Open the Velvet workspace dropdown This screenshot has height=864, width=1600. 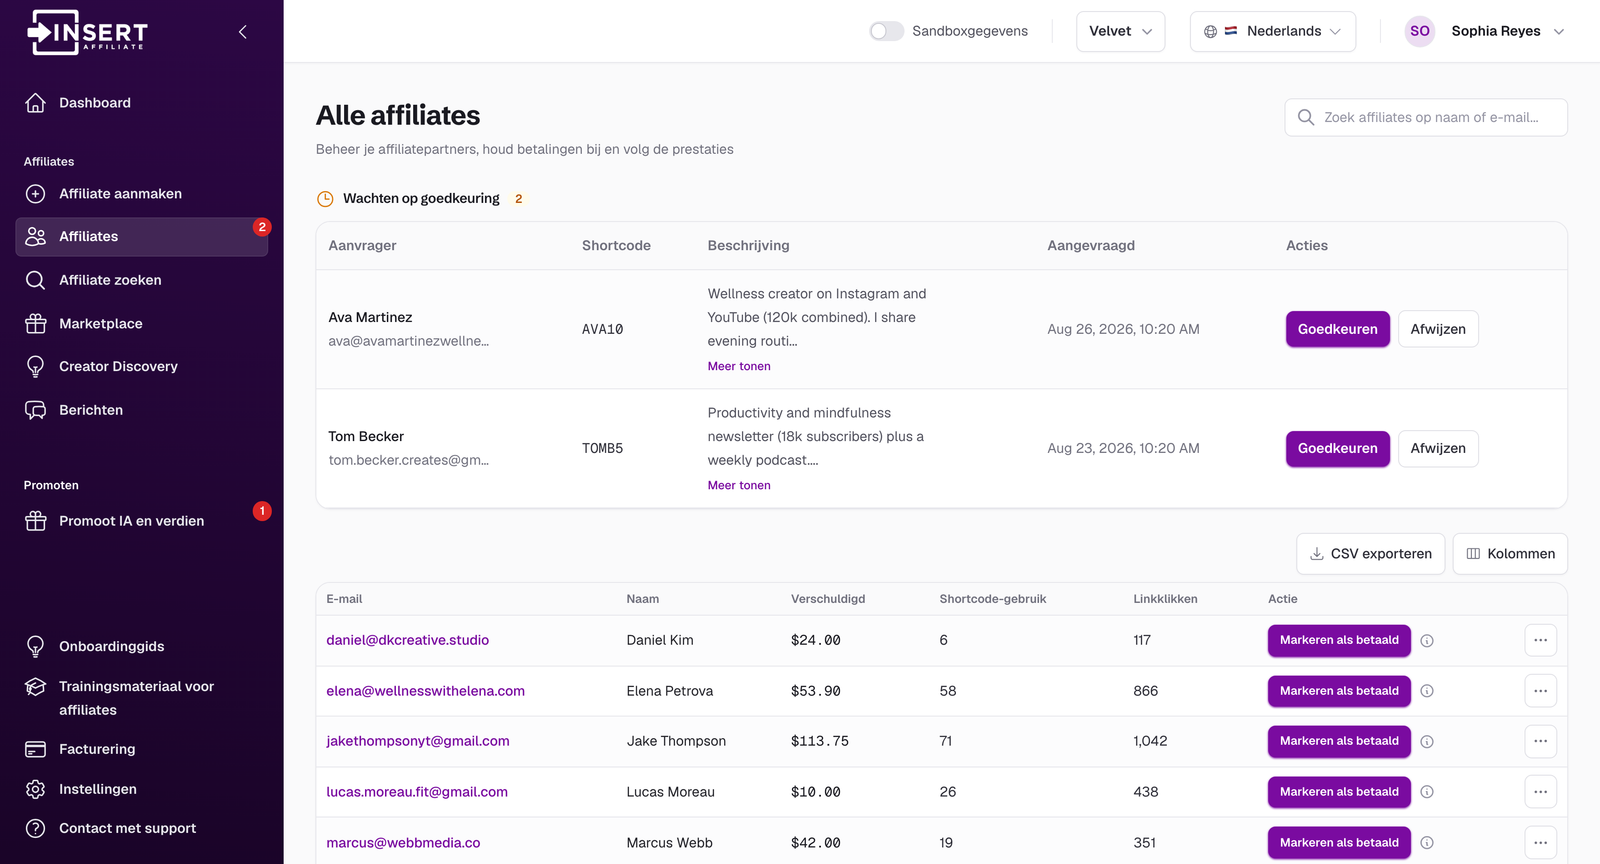coord(1120,31)
